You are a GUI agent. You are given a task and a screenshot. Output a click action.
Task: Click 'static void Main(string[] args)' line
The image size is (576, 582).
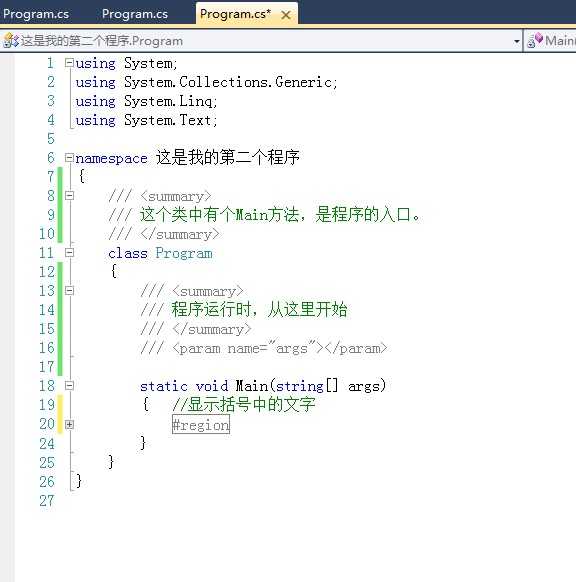click(x=263, y=386)
